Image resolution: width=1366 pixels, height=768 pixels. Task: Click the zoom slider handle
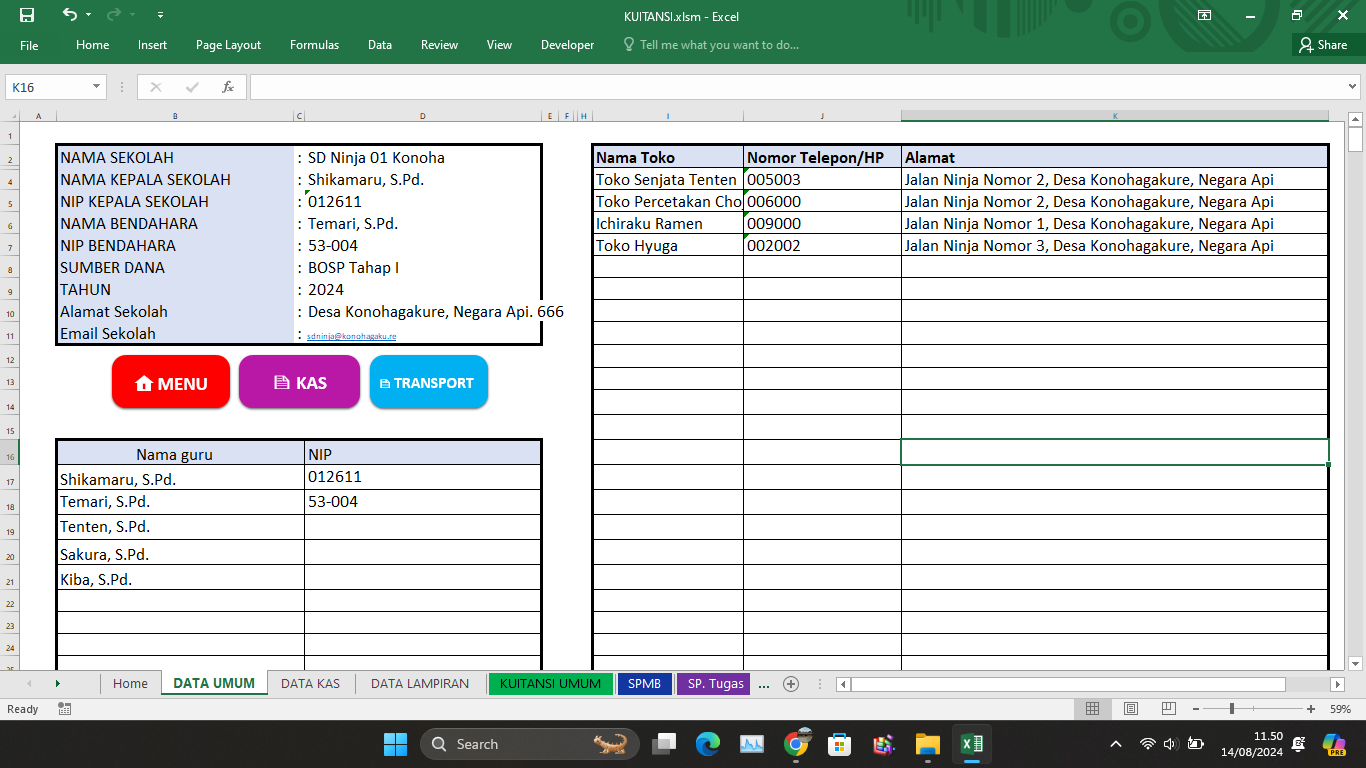1232,709
